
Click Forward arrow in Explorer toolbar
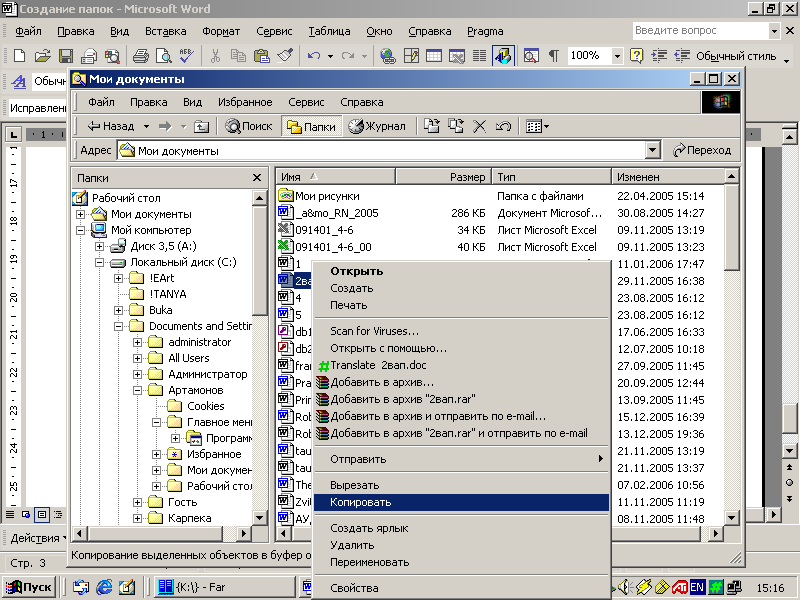165,126
